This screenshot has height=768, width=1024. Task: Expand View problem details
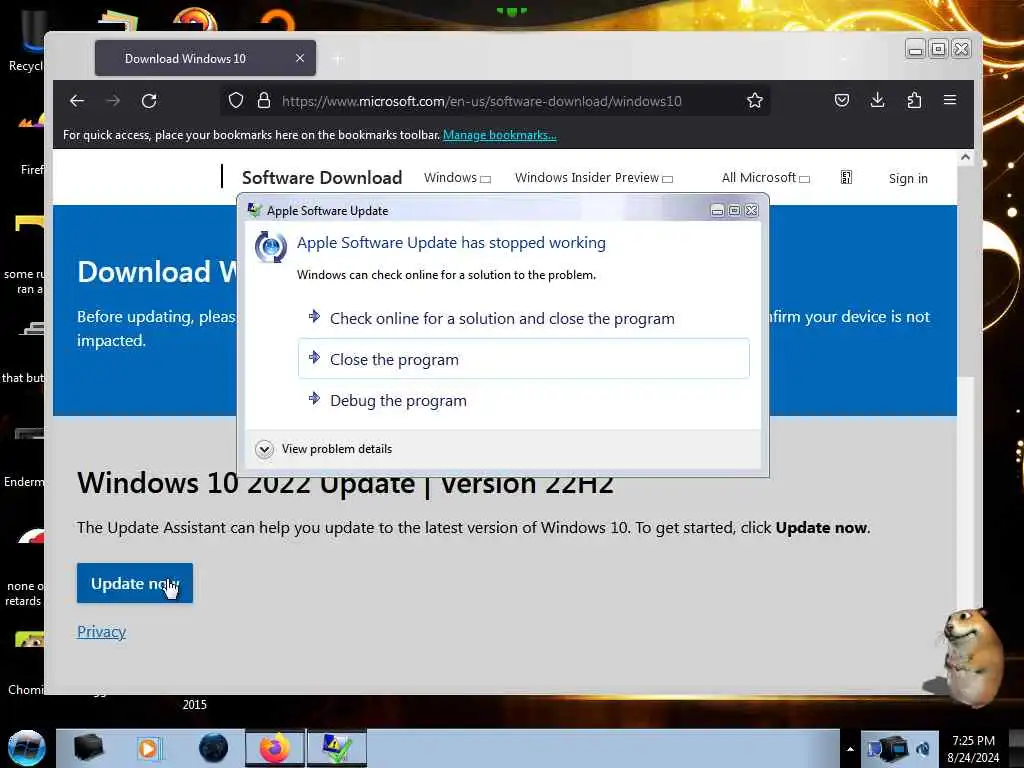pyautogui.click(x=324, y=449)
